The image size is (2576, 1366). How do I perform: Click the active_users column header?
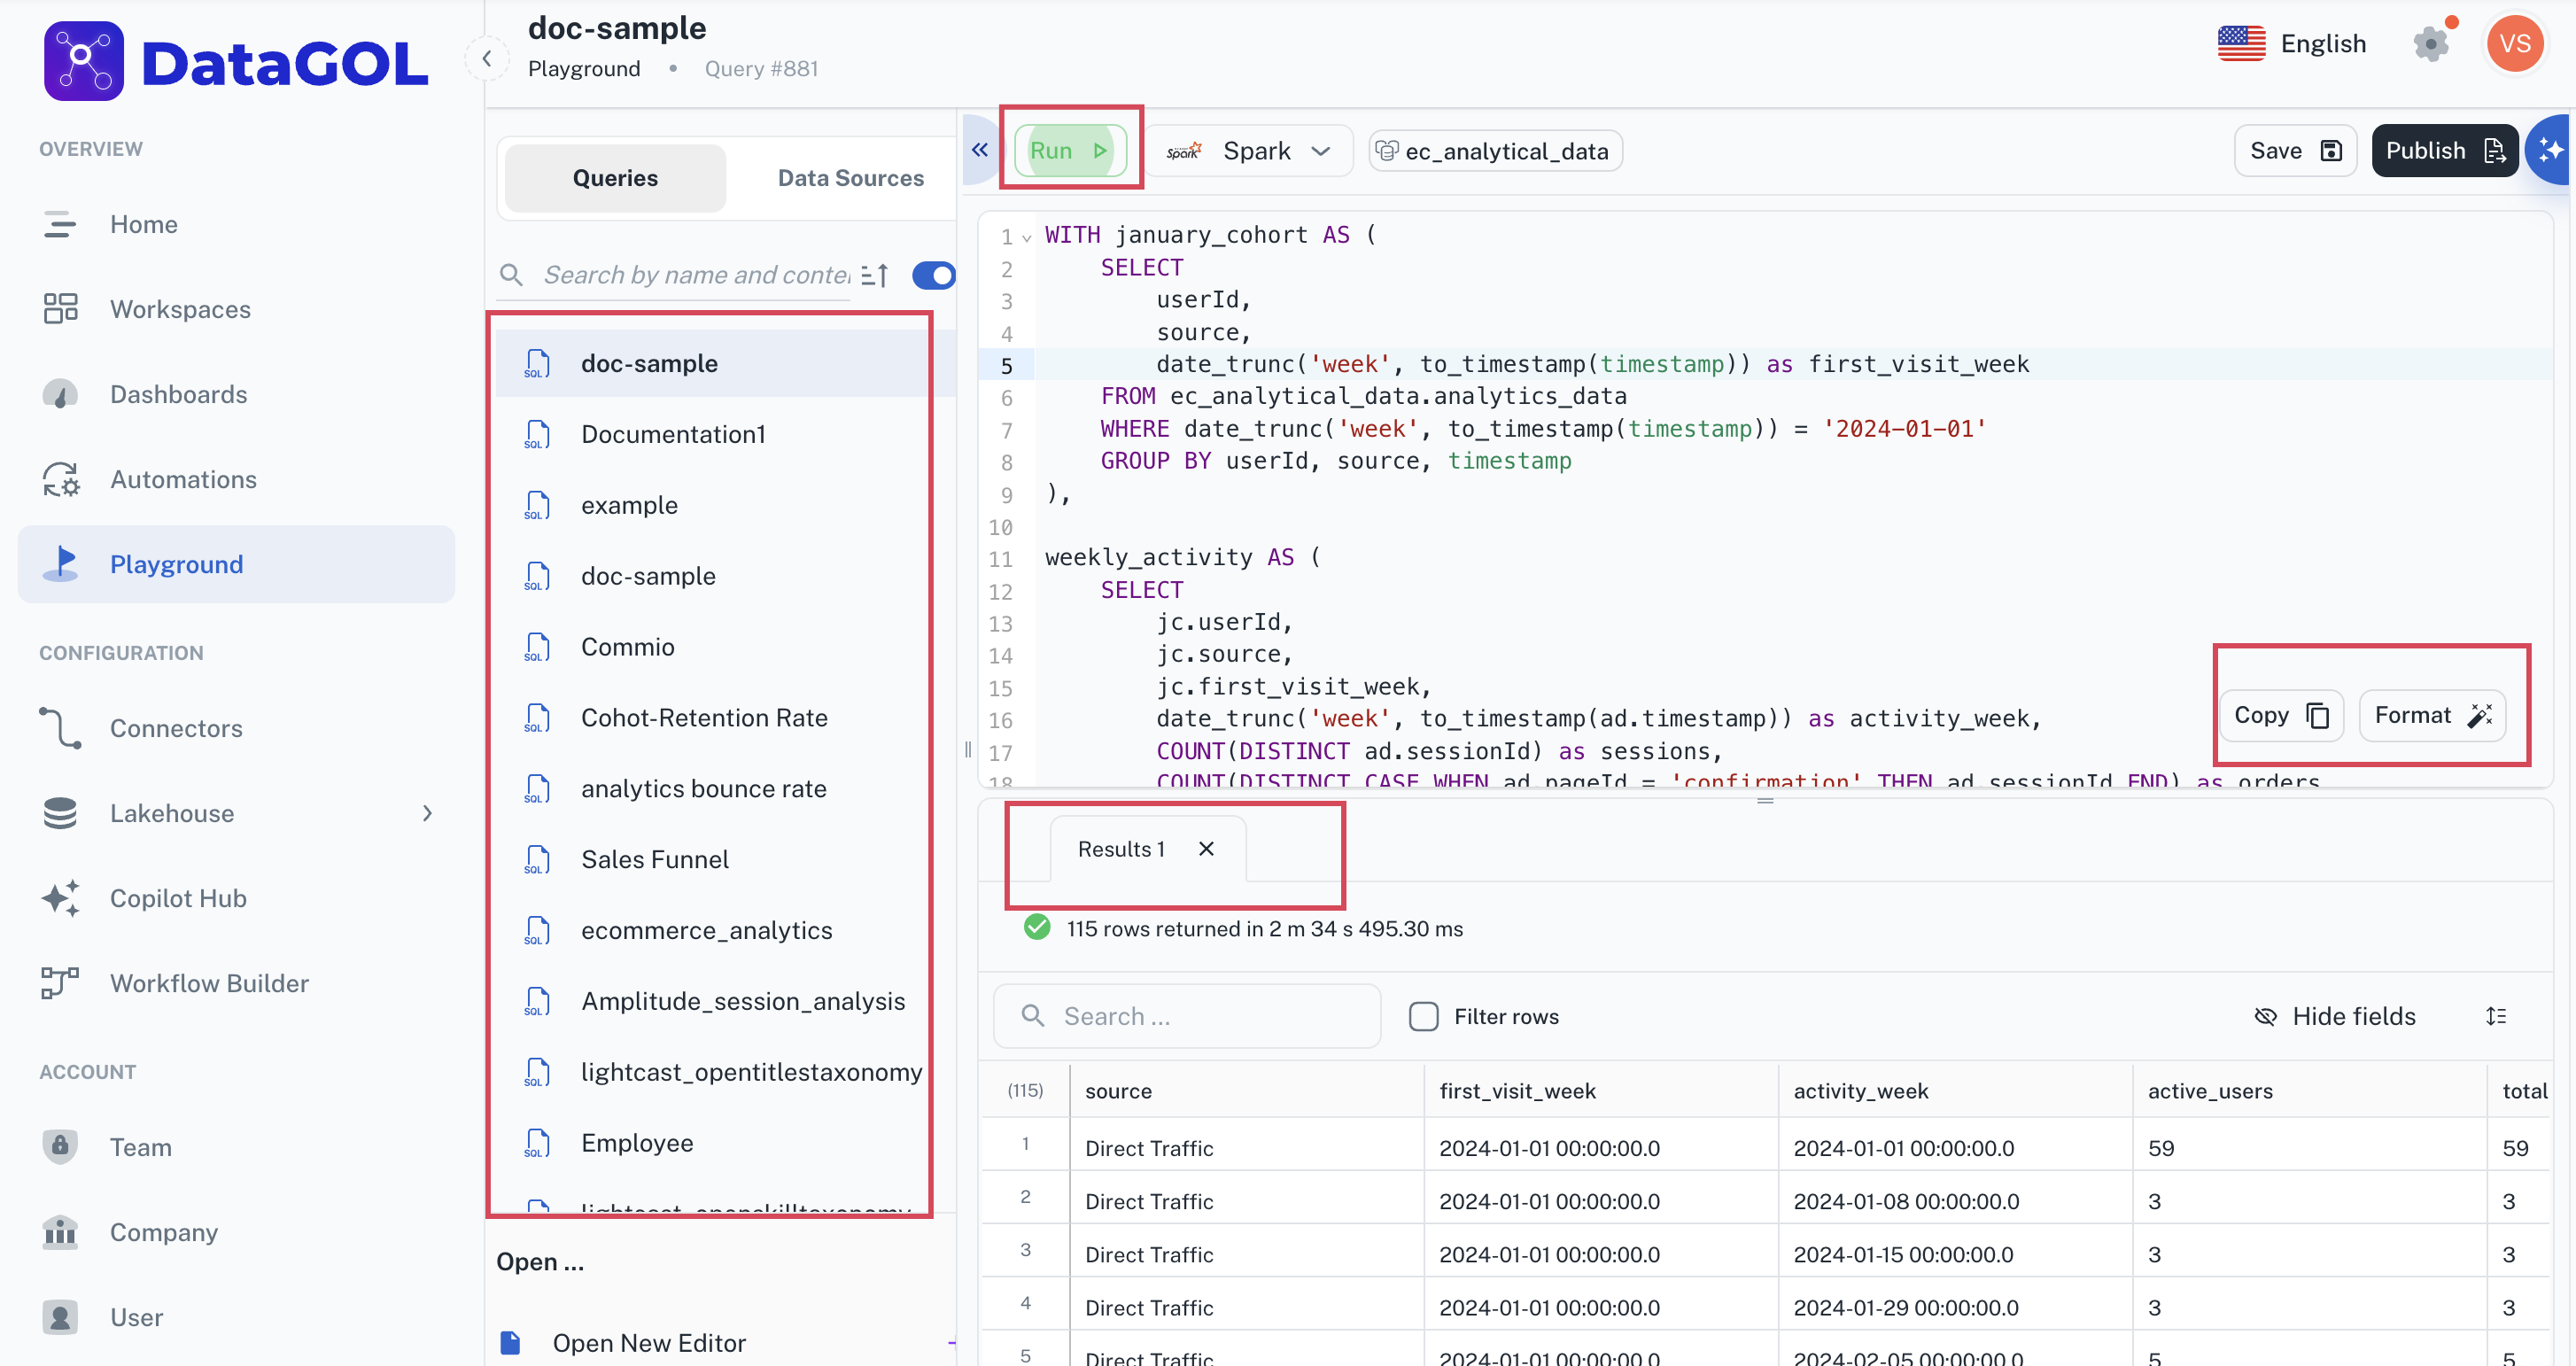pyautogui.click(x=2310, y=1091)
